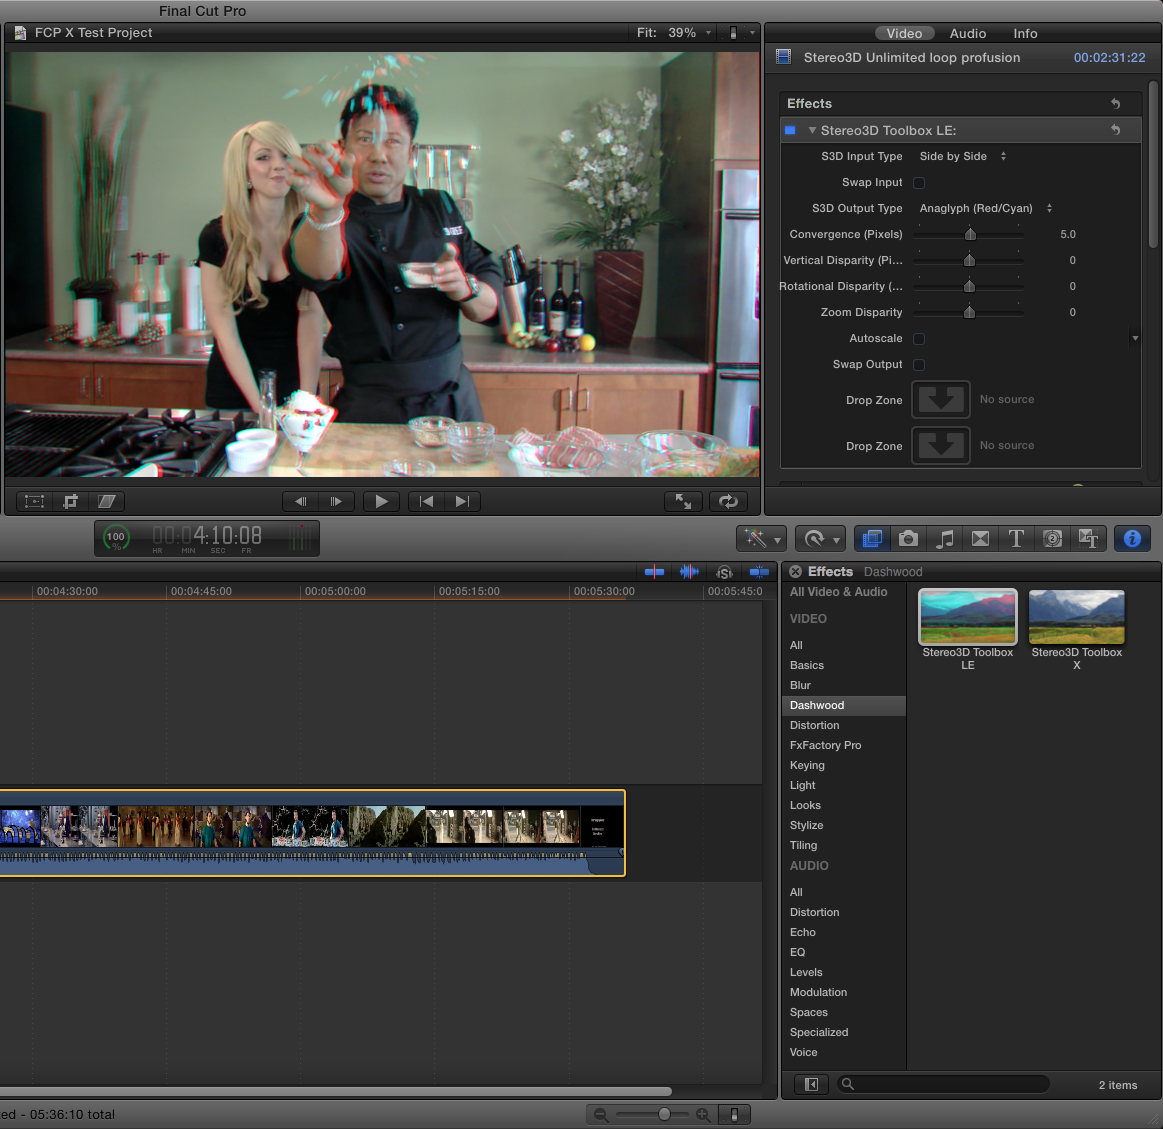Viewport: 1163px width, 1129px height.
Task: Switch to the Audio inspector tab
Action: tap(967, 34)
